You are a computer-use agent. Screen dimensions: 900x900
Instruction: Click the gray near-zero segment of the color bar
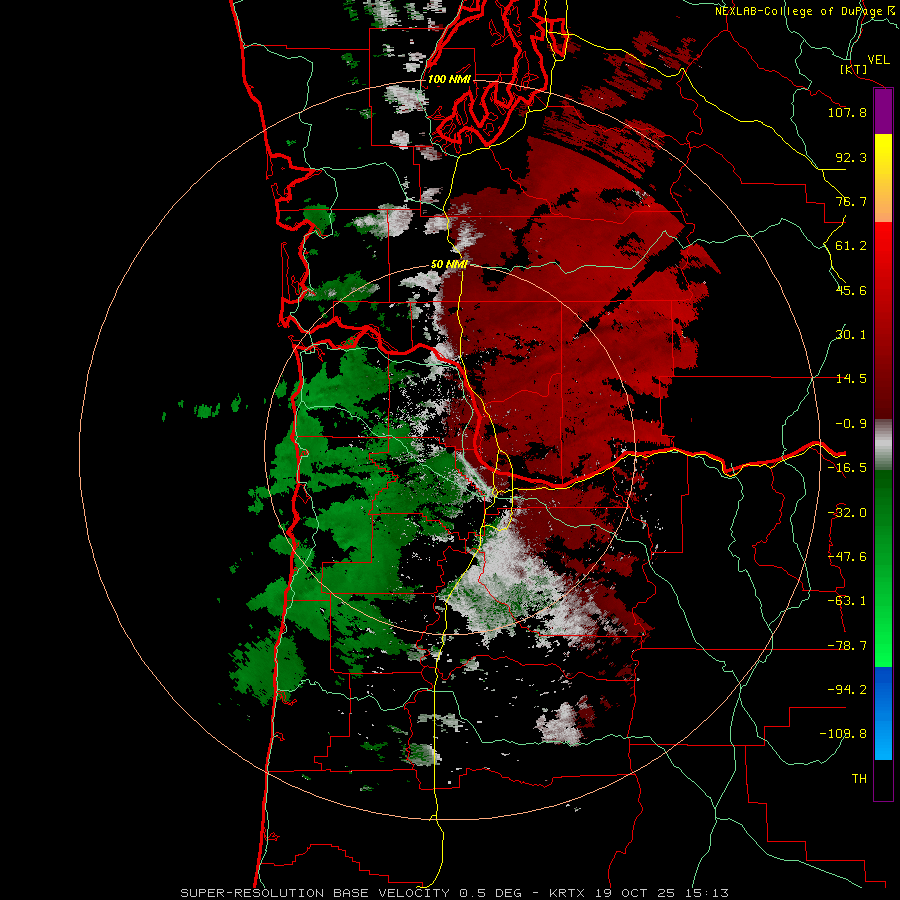[883, 445]
